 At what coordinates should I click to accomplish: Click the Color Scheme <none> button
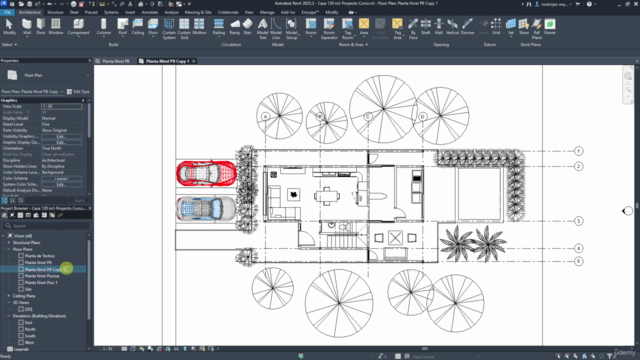61,178
